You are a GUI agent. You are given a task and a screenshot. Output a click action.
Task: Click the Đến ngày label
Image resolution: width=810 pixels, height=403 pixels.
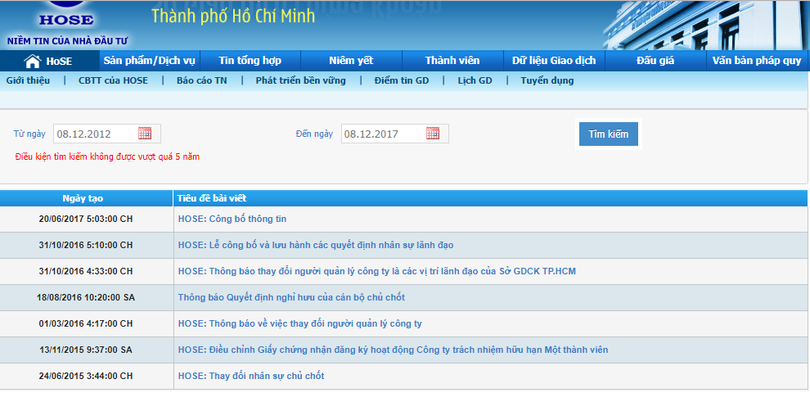click(315, 134)
